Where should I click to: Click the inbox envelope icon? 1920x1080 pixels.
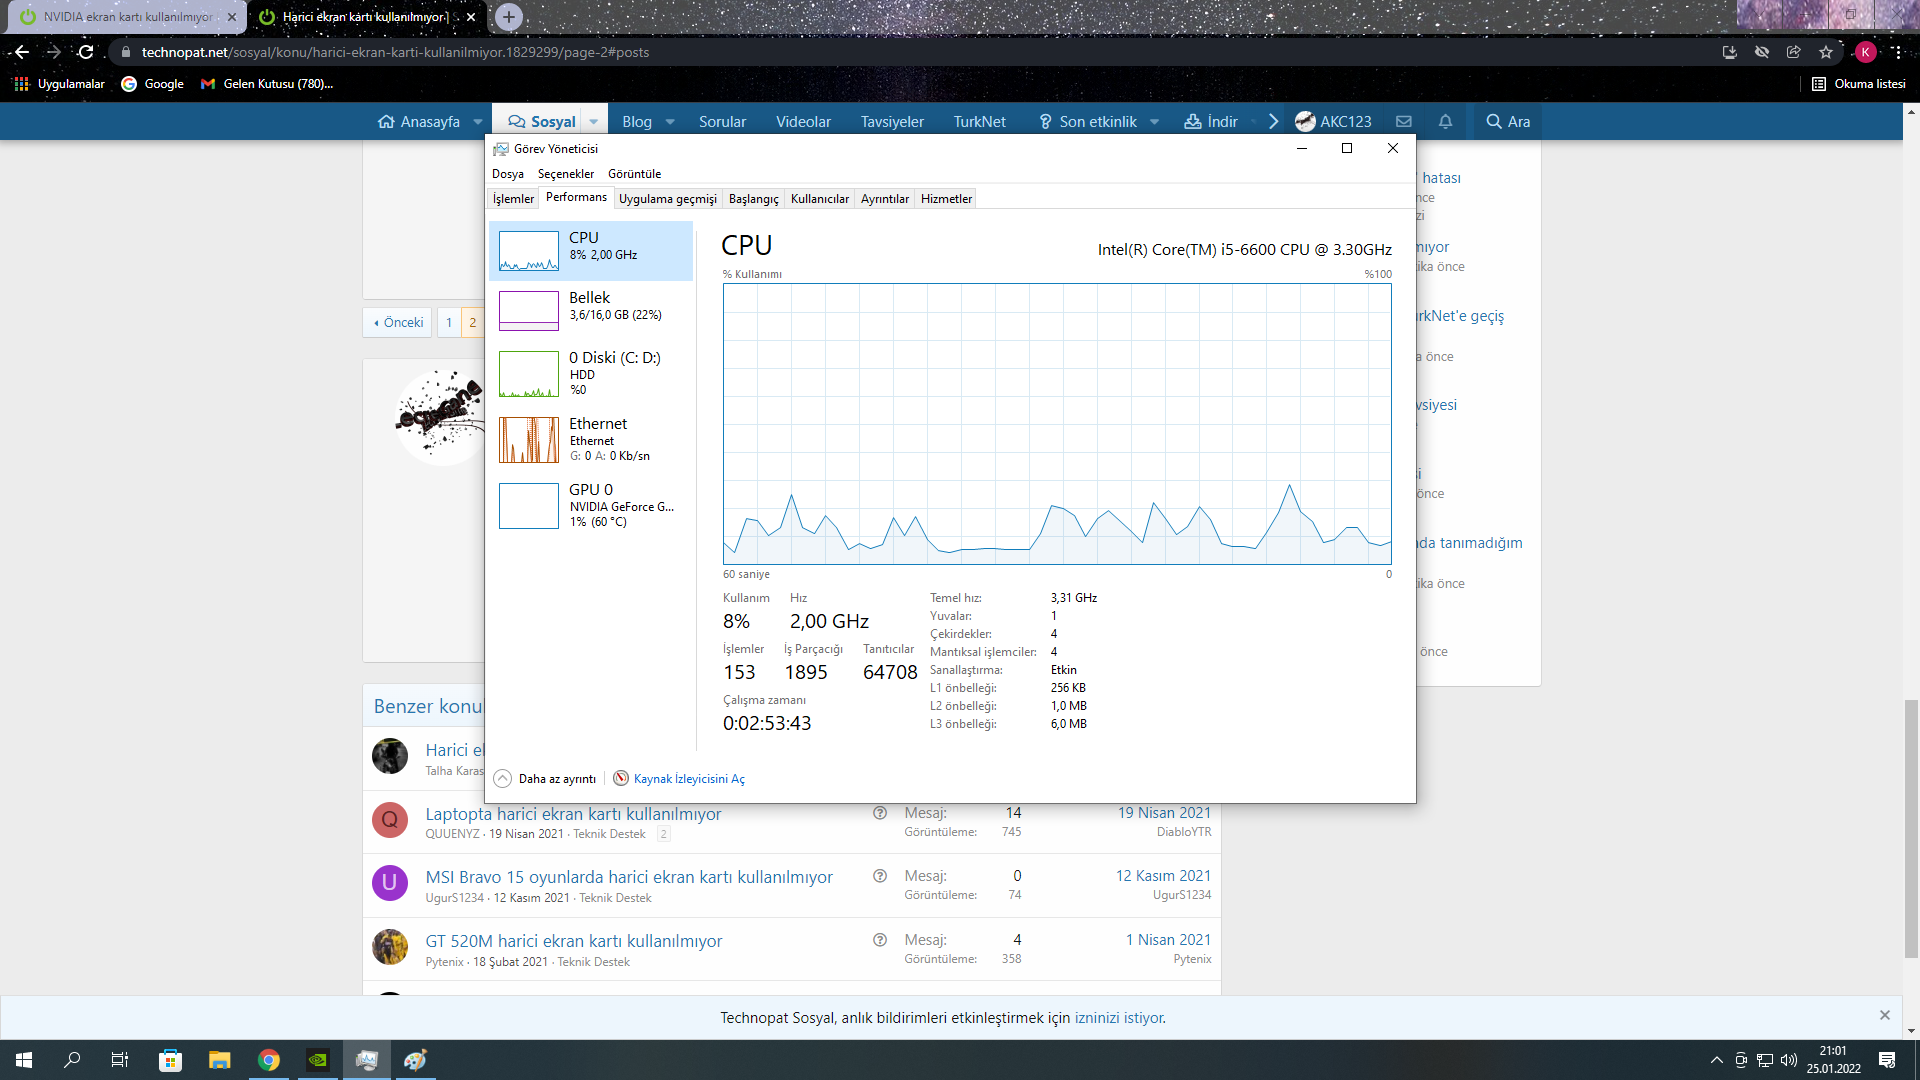[1404, 121]
